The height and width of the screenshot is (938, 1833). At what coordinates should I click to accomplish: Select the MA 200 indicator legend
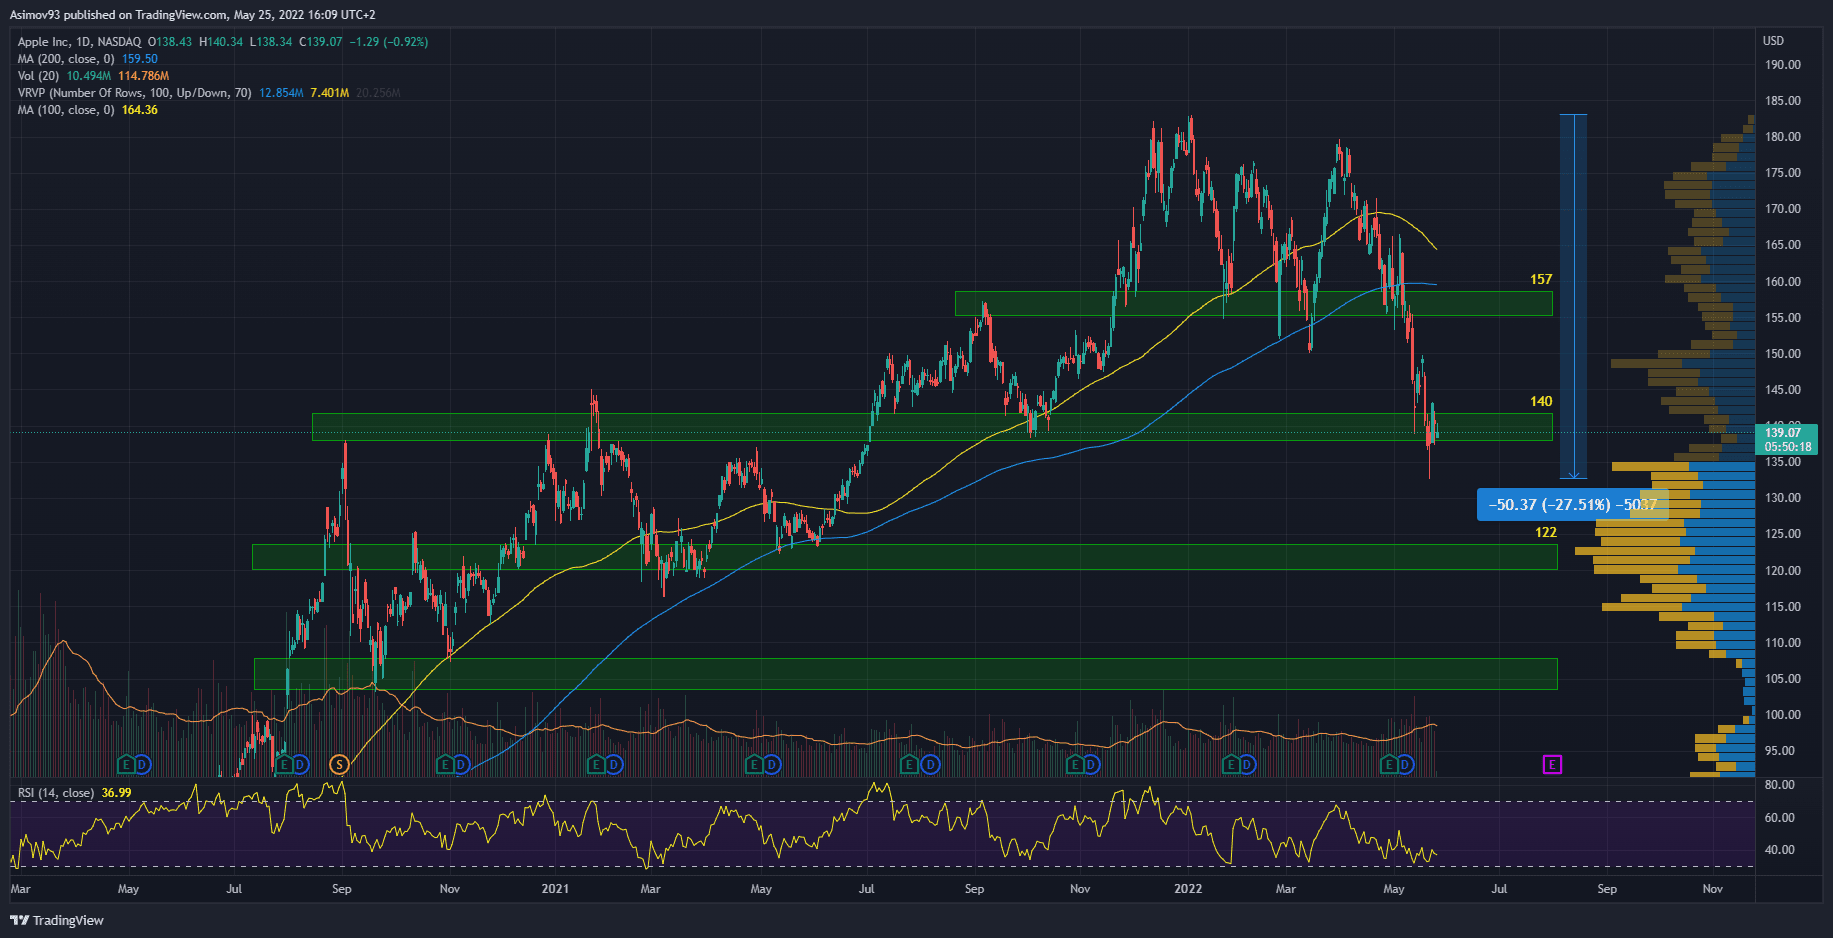(x=65, y=59)
